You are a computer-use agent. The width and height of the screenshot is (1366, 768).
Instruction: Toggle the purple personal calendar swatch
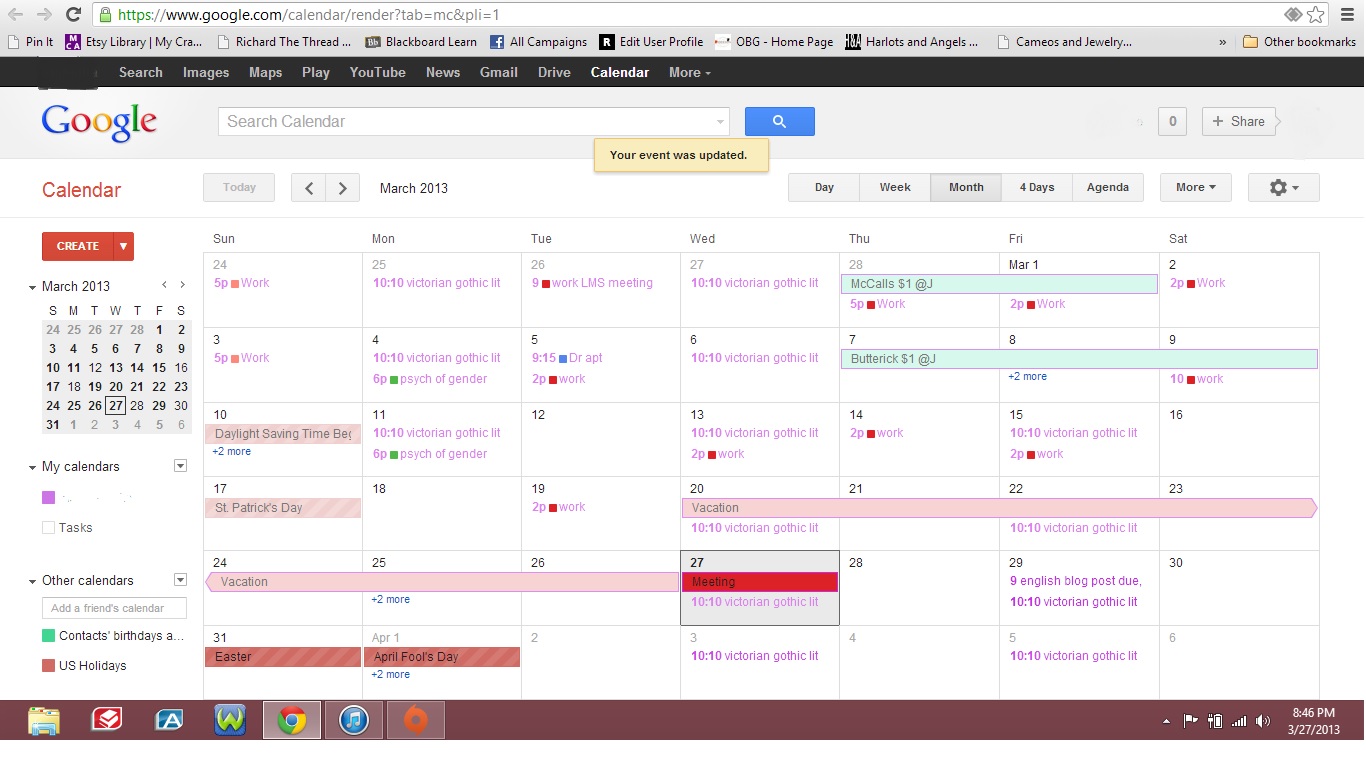48,497
